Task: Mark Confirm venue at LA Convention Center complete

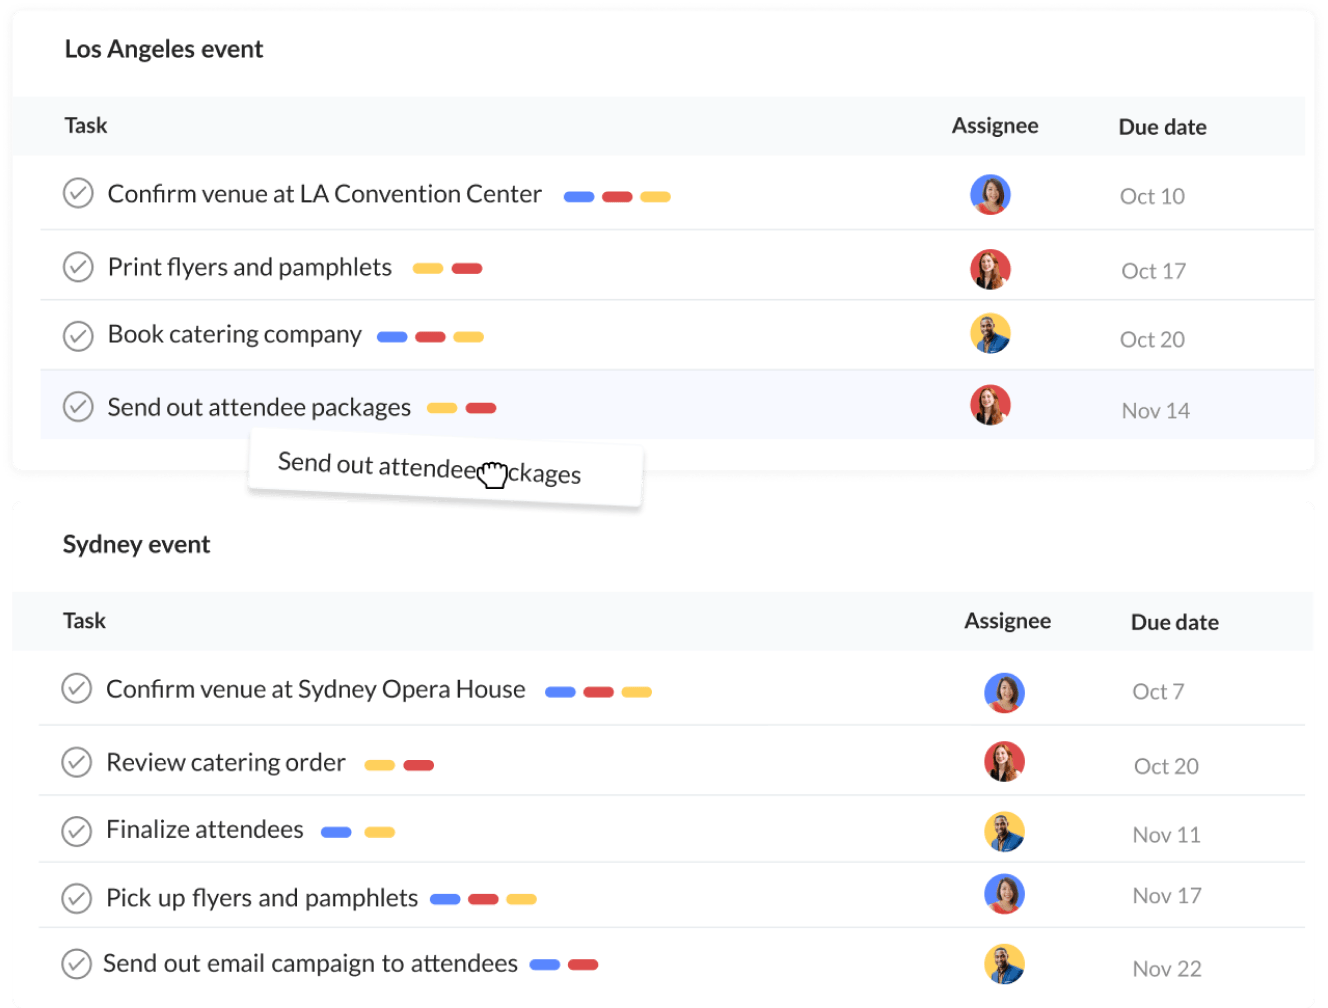Action: coord(78,193)
